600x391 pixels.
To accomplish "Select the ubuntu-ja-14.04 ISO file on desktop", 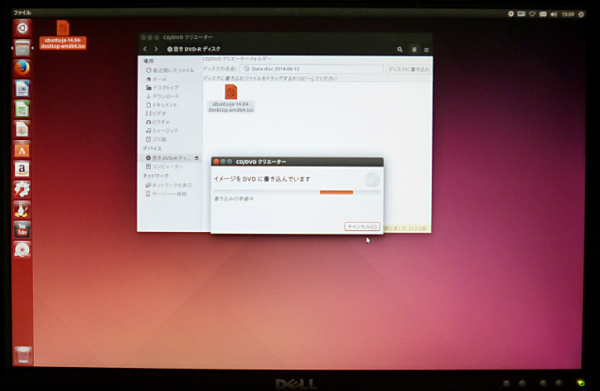I will pyautogui.click(x=63, y=35).
